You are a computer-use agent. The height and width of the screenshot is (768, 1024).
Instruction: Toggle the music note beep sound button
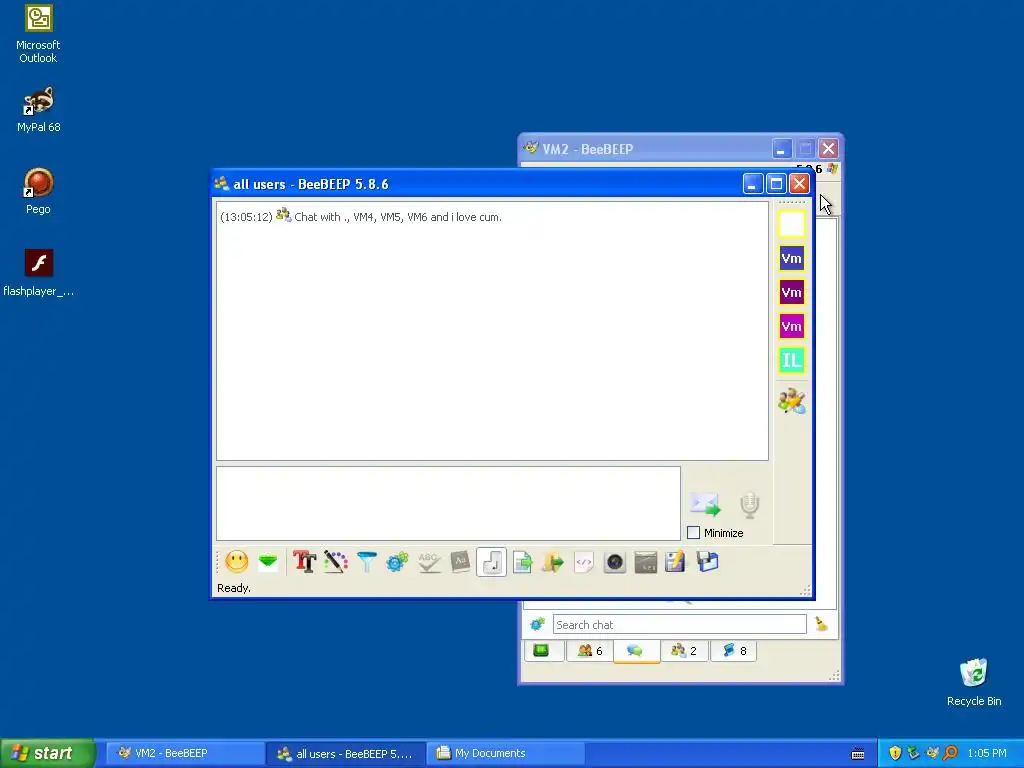click(x=491, y=562)
